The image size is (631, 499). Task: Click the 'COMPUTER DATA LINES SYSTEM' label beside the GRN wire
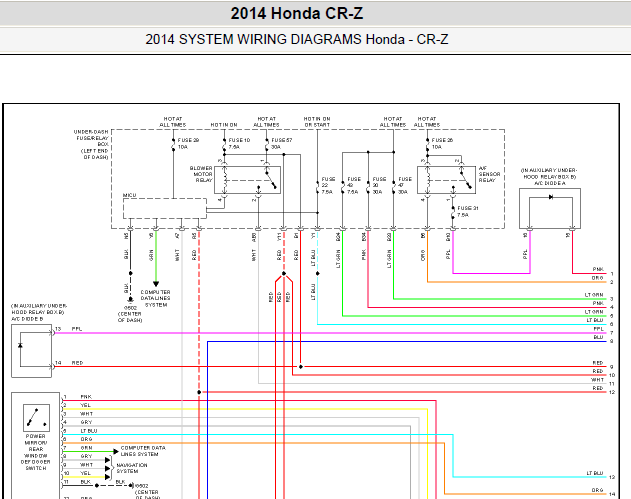[143, 451]
